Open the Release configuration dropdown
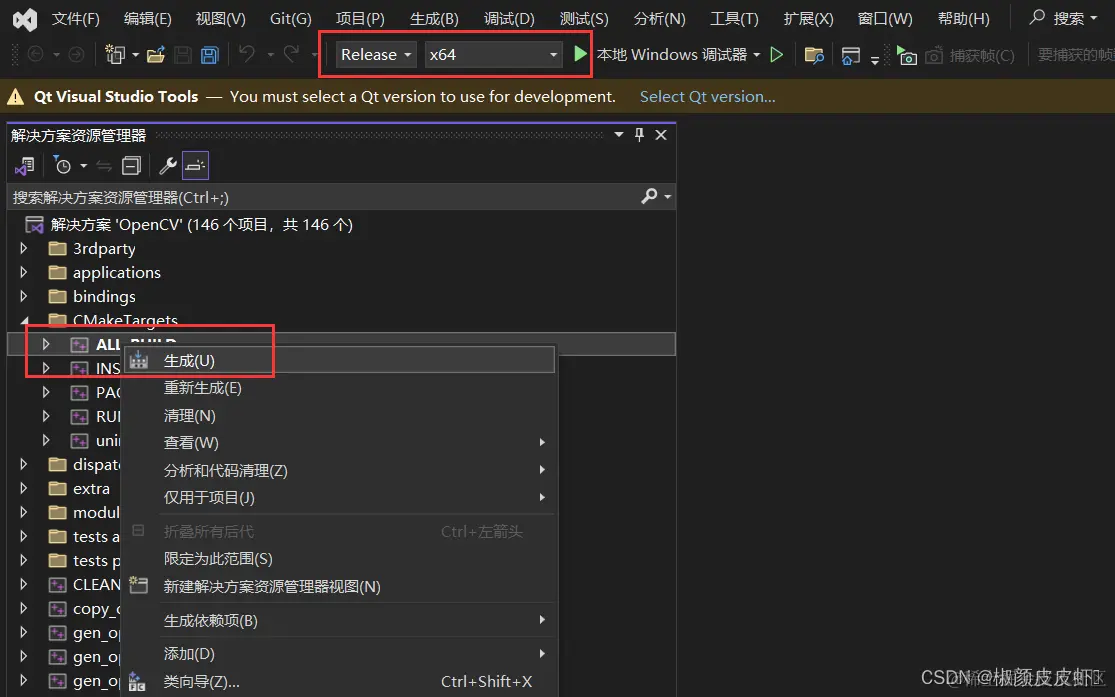The height and width of the screenshot is (697, 1115). [376, 55]
